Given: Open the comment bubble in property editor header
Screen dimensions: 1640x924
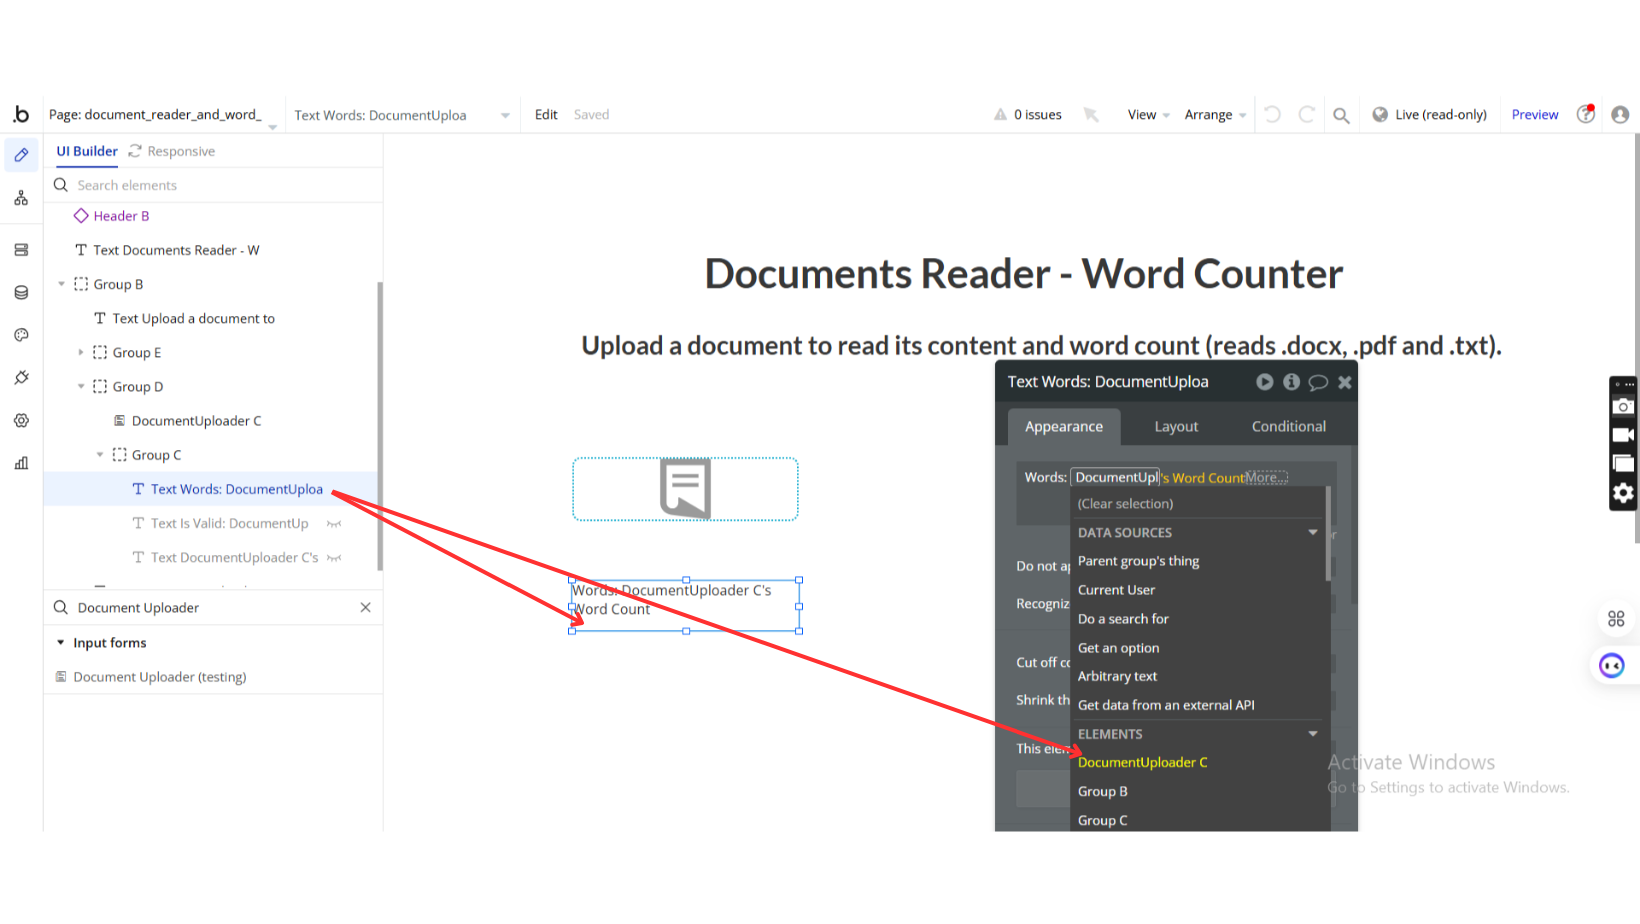Looking at the screenshot, I should click(1318, 382).
